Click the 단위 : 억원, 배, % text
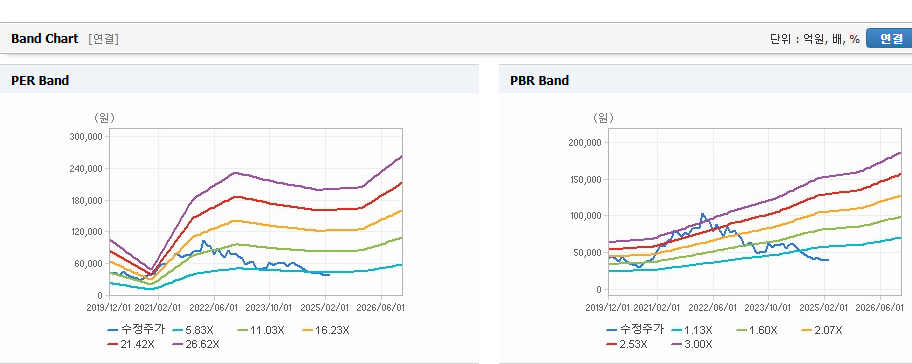This screenshot has height=364, width=912. click(x=814, y=39)
